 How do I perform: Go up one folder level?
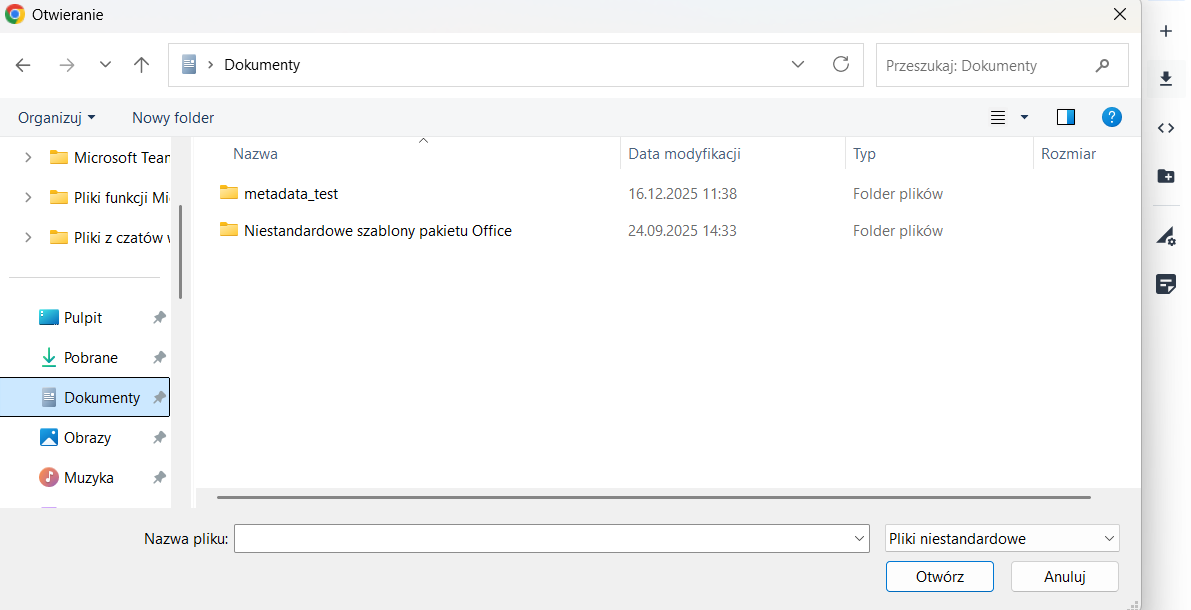(141, 65)
